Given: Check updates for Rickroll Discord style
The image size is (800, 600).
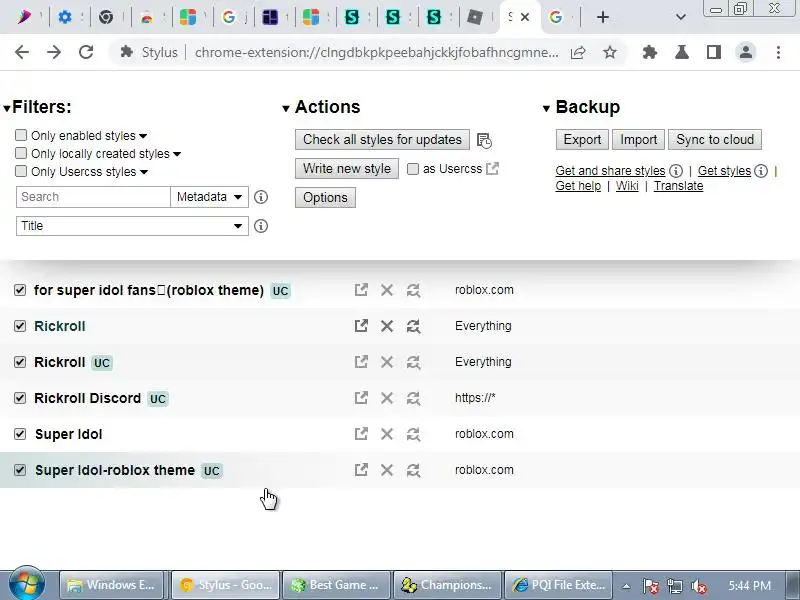Looking at the screenshot, I should click(x=413, y=398).
